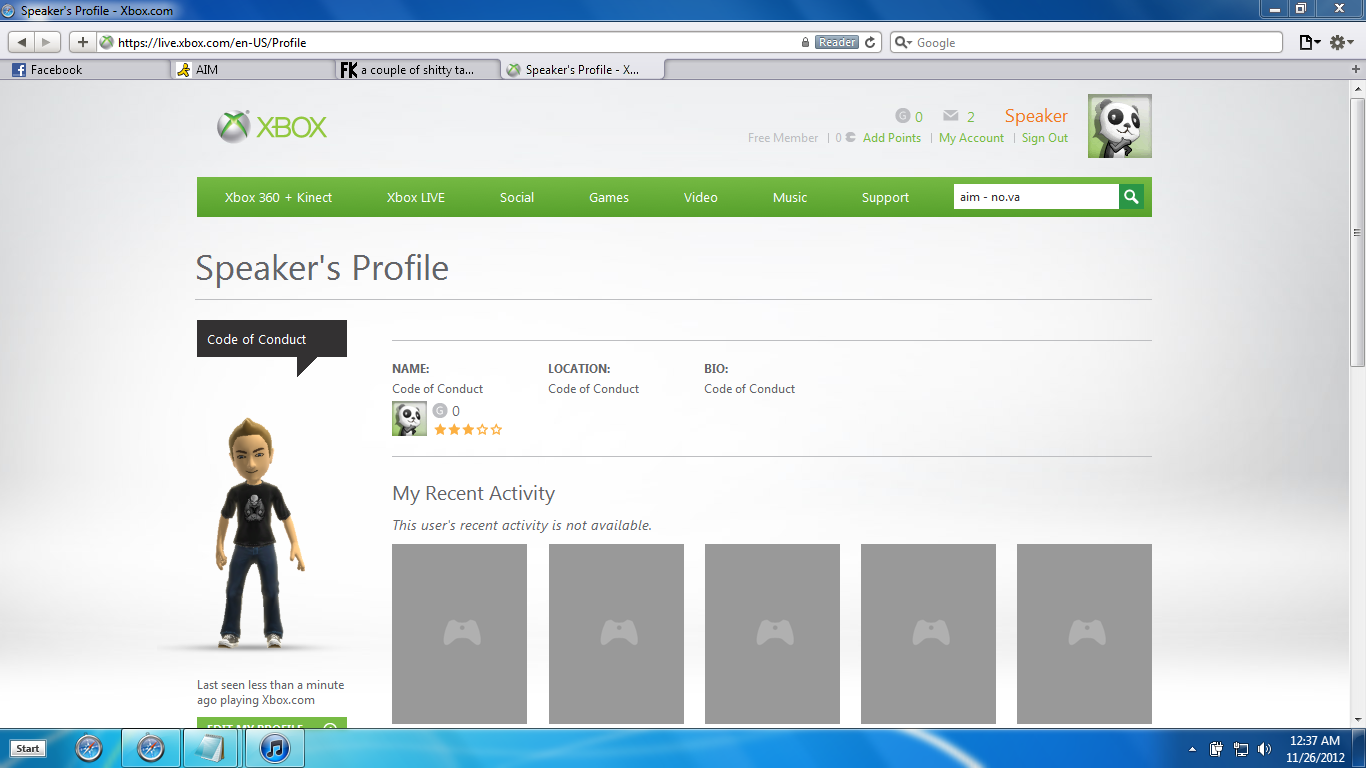Open the Google search magnifier dropdown
The image size is (1366, 768).
pyautogui.click(x=903, y=43)
